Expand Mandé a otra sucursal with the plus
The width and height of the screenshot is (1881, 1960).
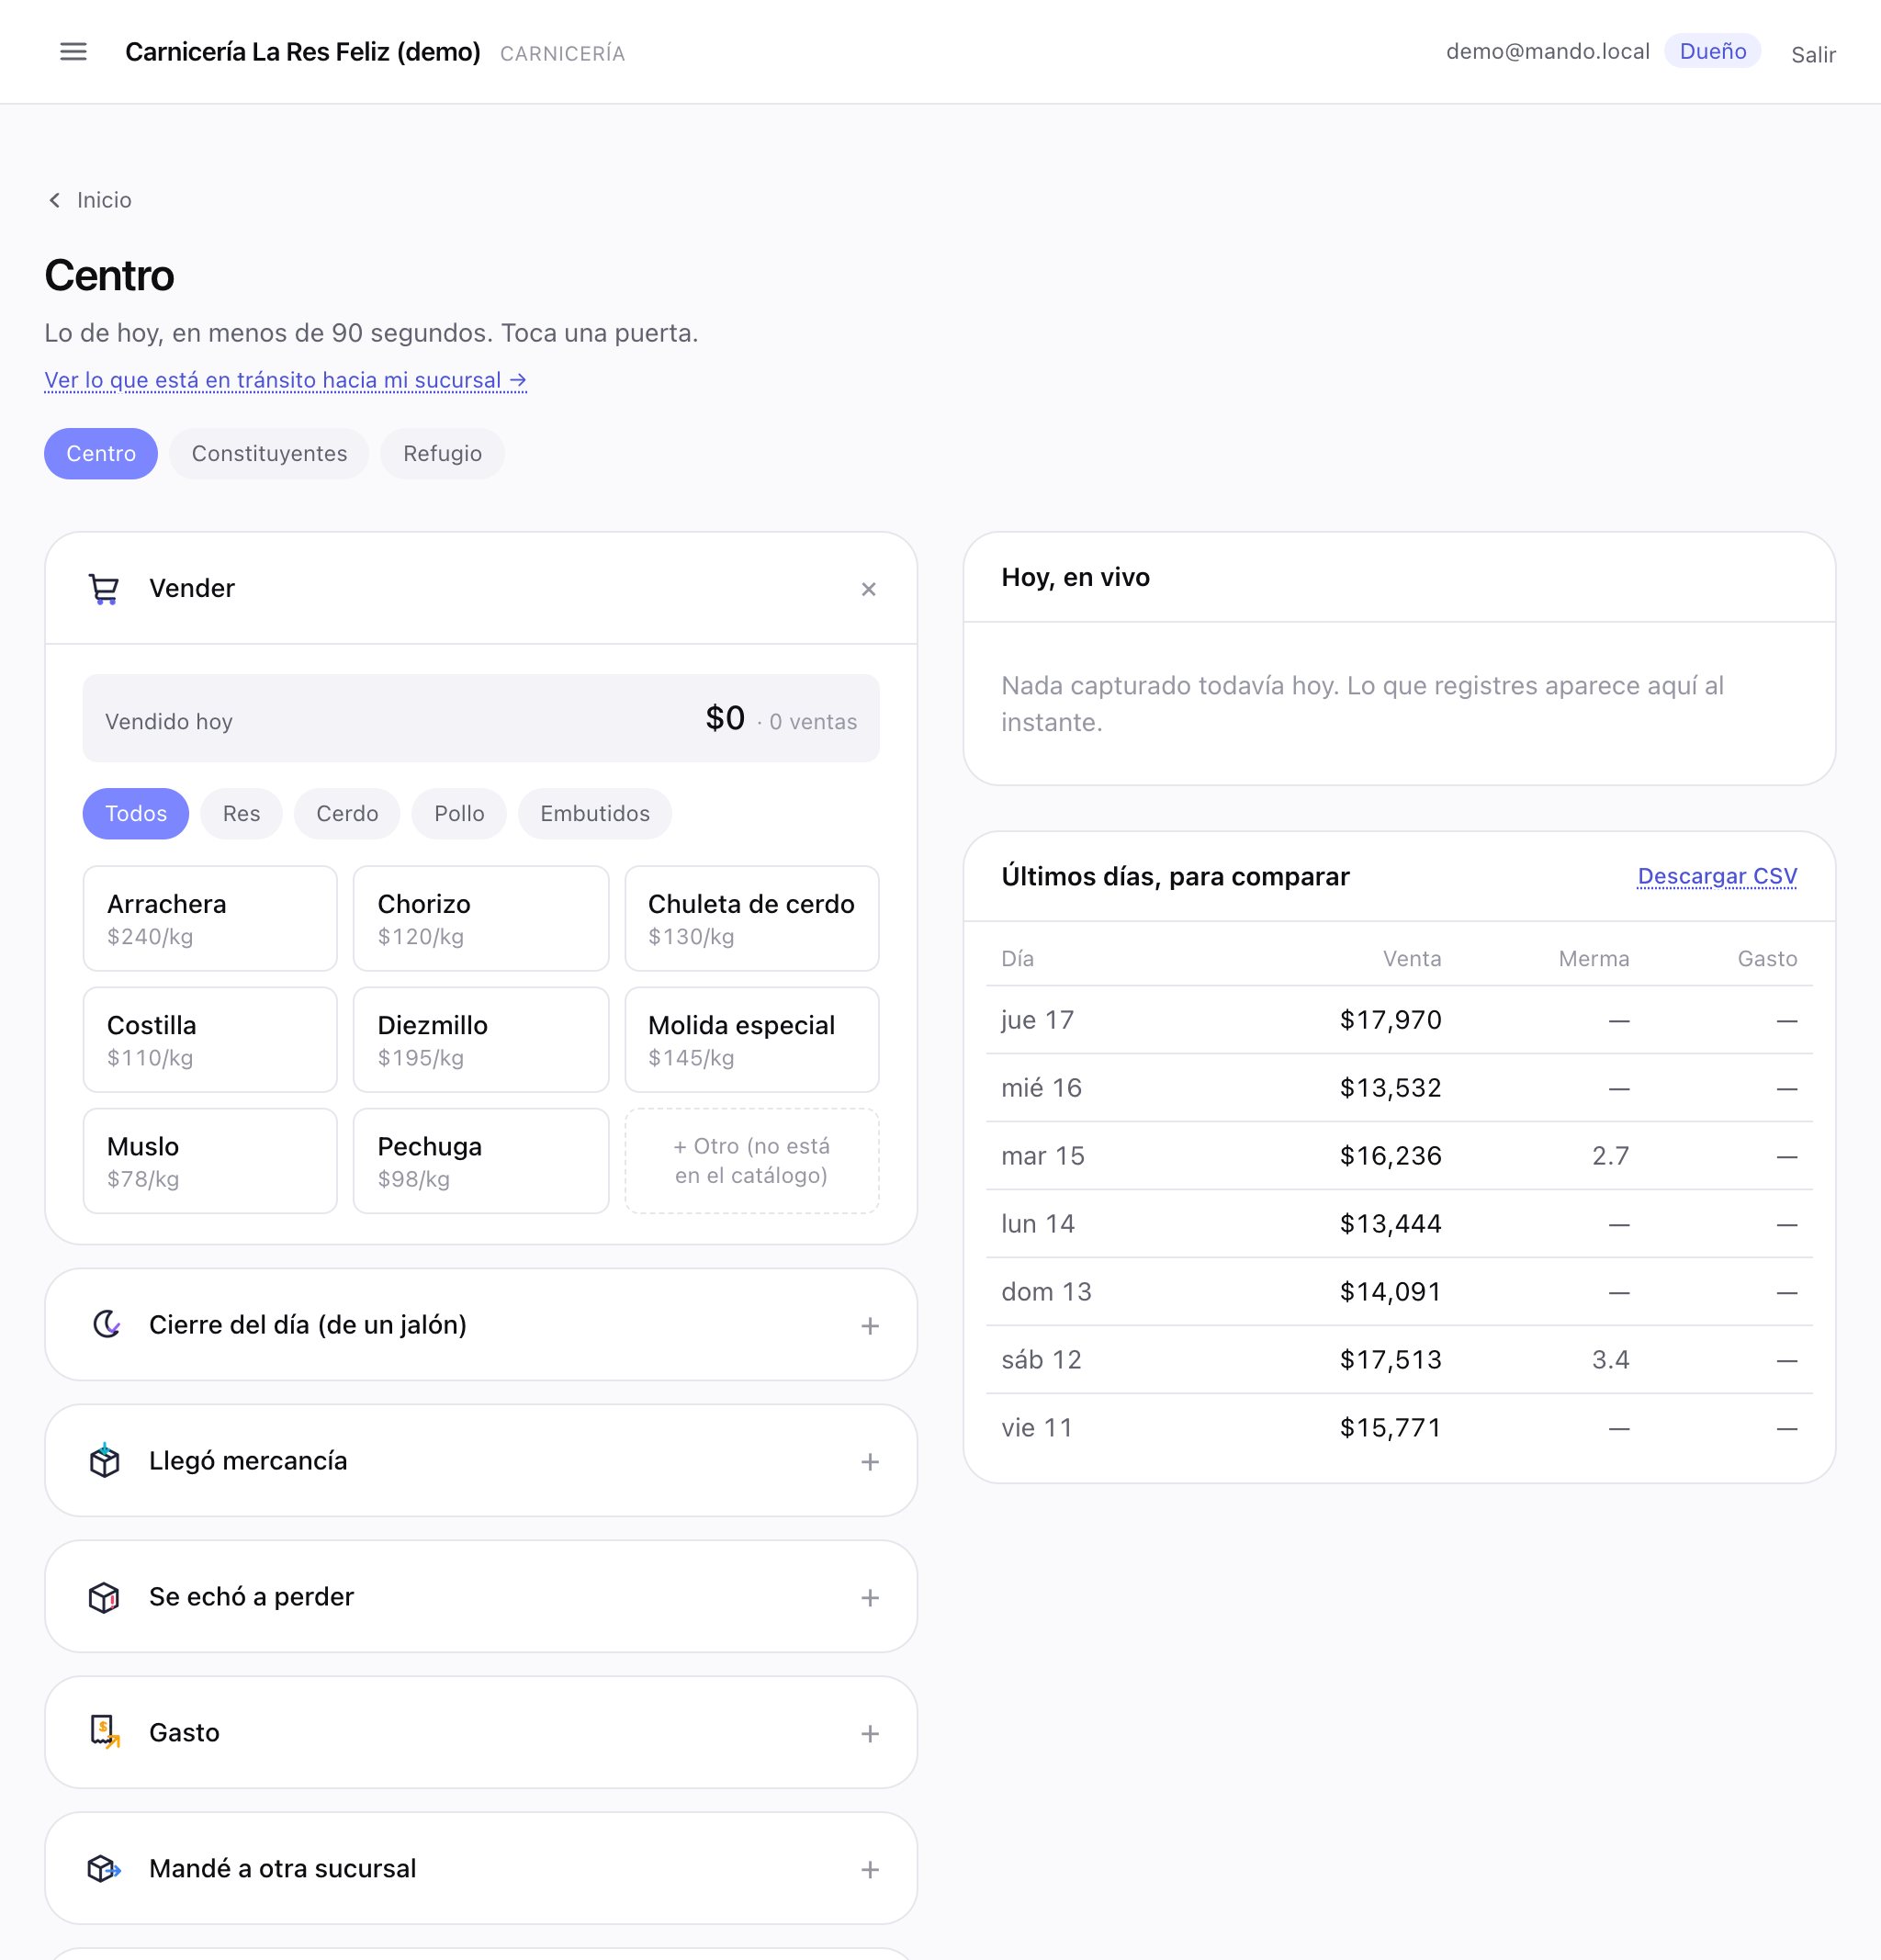click(870, 1870)
